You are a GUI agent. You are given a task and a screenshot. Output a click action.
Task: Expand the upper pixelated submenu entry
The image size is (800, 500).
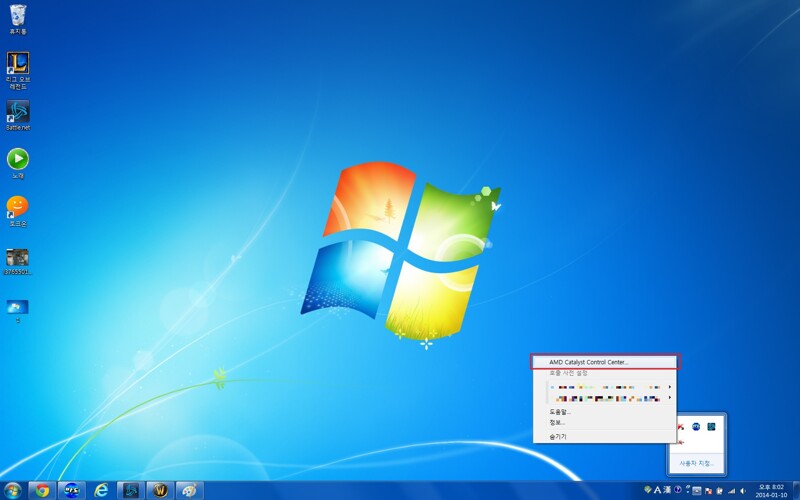coord(605,387)
